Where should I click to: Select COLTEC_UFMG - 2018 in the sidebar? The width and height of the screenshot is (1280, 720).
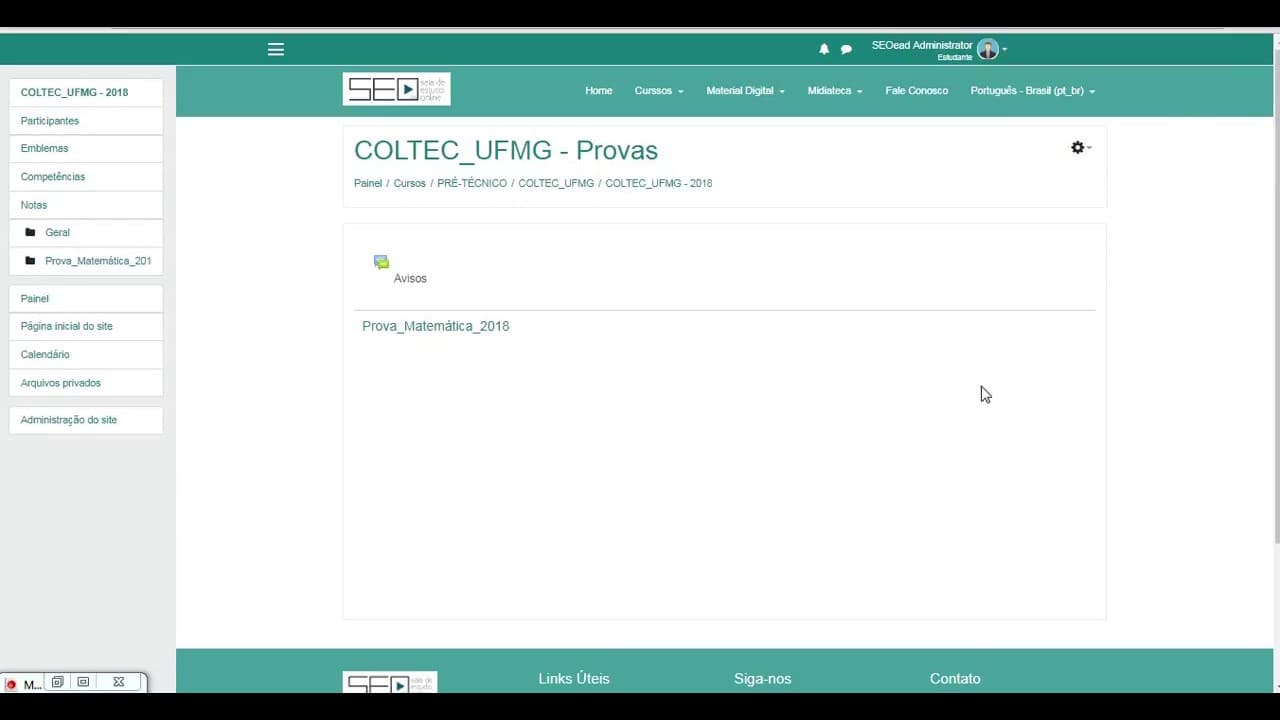click(x=86, y=92)
